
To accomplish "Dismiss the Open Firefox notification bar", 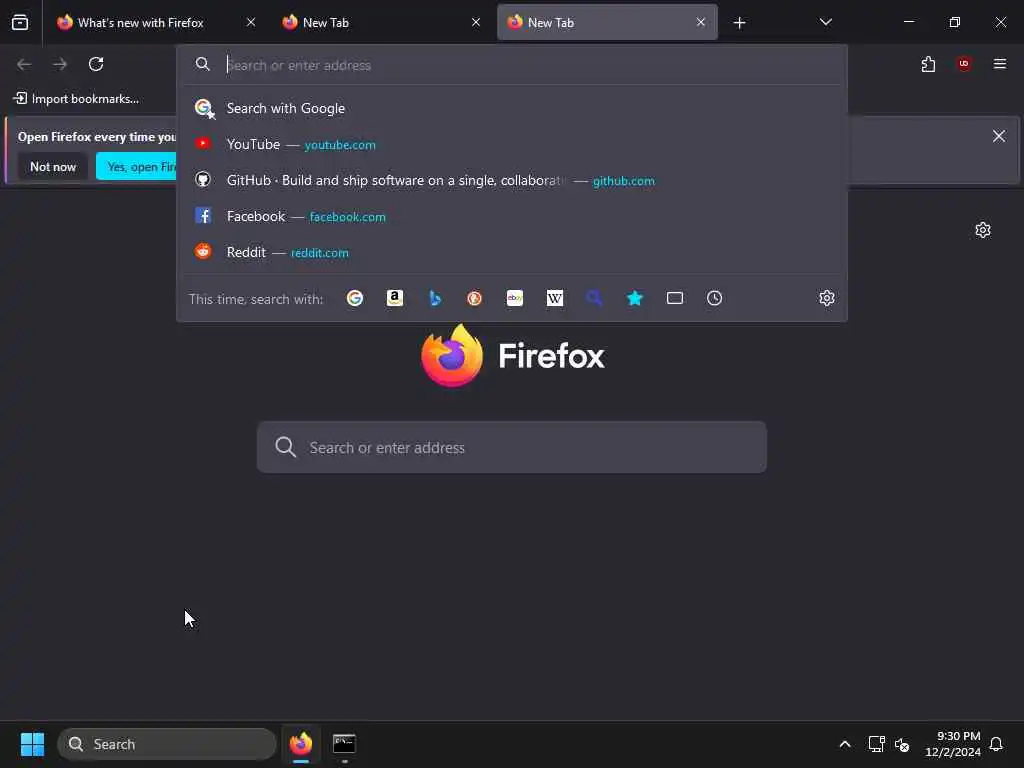I will (999, 136).
